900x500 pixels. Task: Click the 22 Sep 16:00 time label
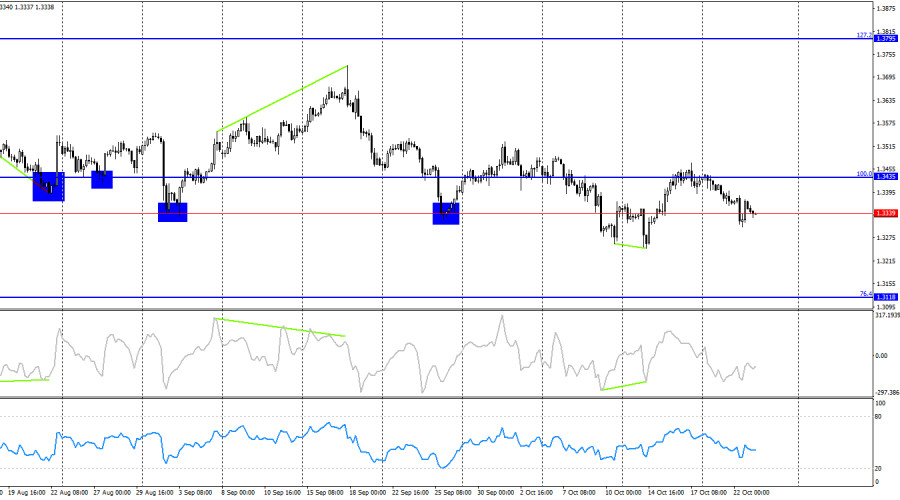click(x=410, y=493)
